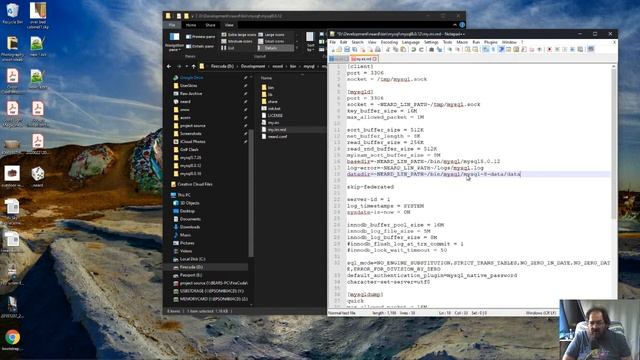The height and width of the screenshot is (360, 640).
Task: Choose Small icons layout in Explorer
Action: pyautogui.click(x=271, y=41)
